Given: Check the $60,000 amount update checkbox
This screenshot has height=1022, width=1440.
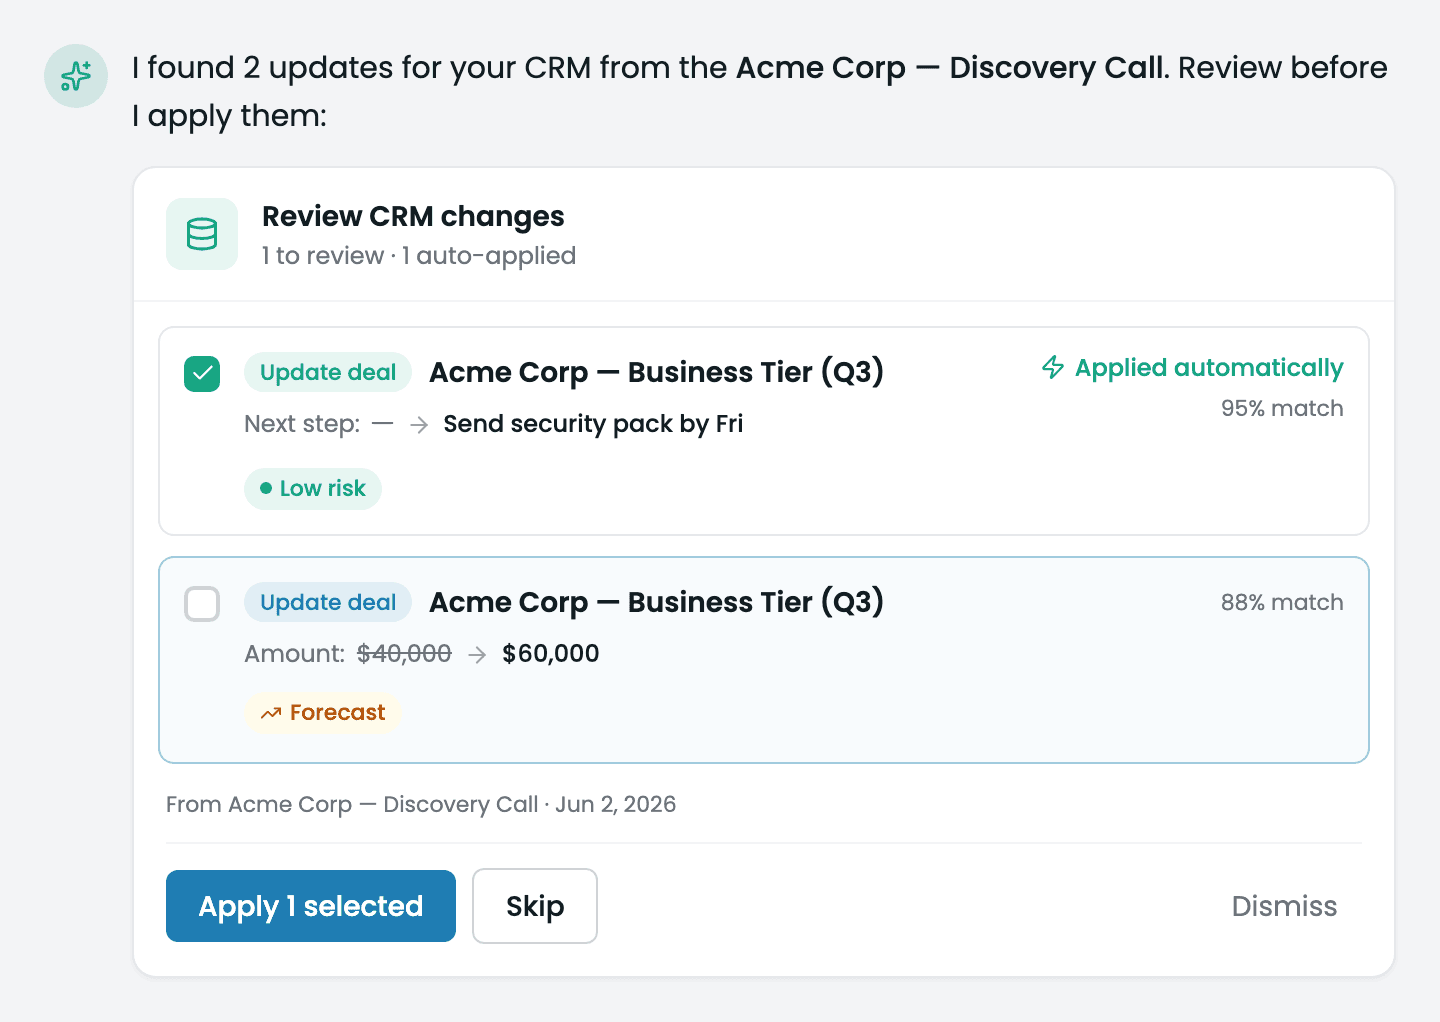Looking at the screenshot, I should 202,604.
